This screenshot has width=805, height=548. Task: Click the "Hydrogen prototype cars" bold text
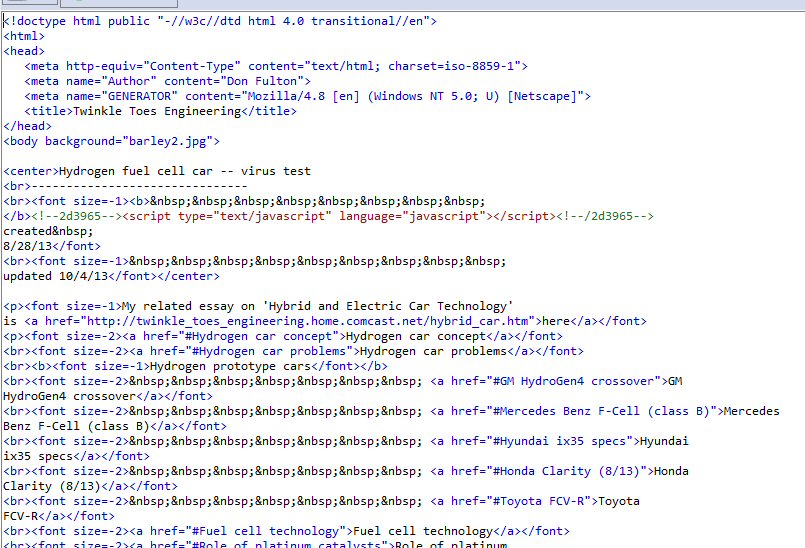[x=230, y=366]
